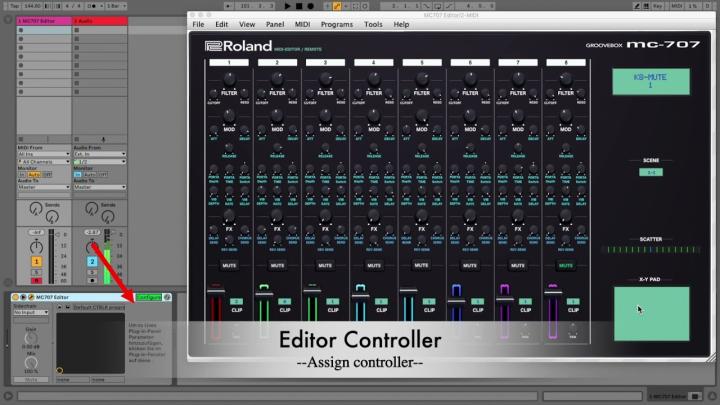Mute channel 4 in MC-707 editor
The width and height of the screenshot is (720, 405).
pos(374,265)
